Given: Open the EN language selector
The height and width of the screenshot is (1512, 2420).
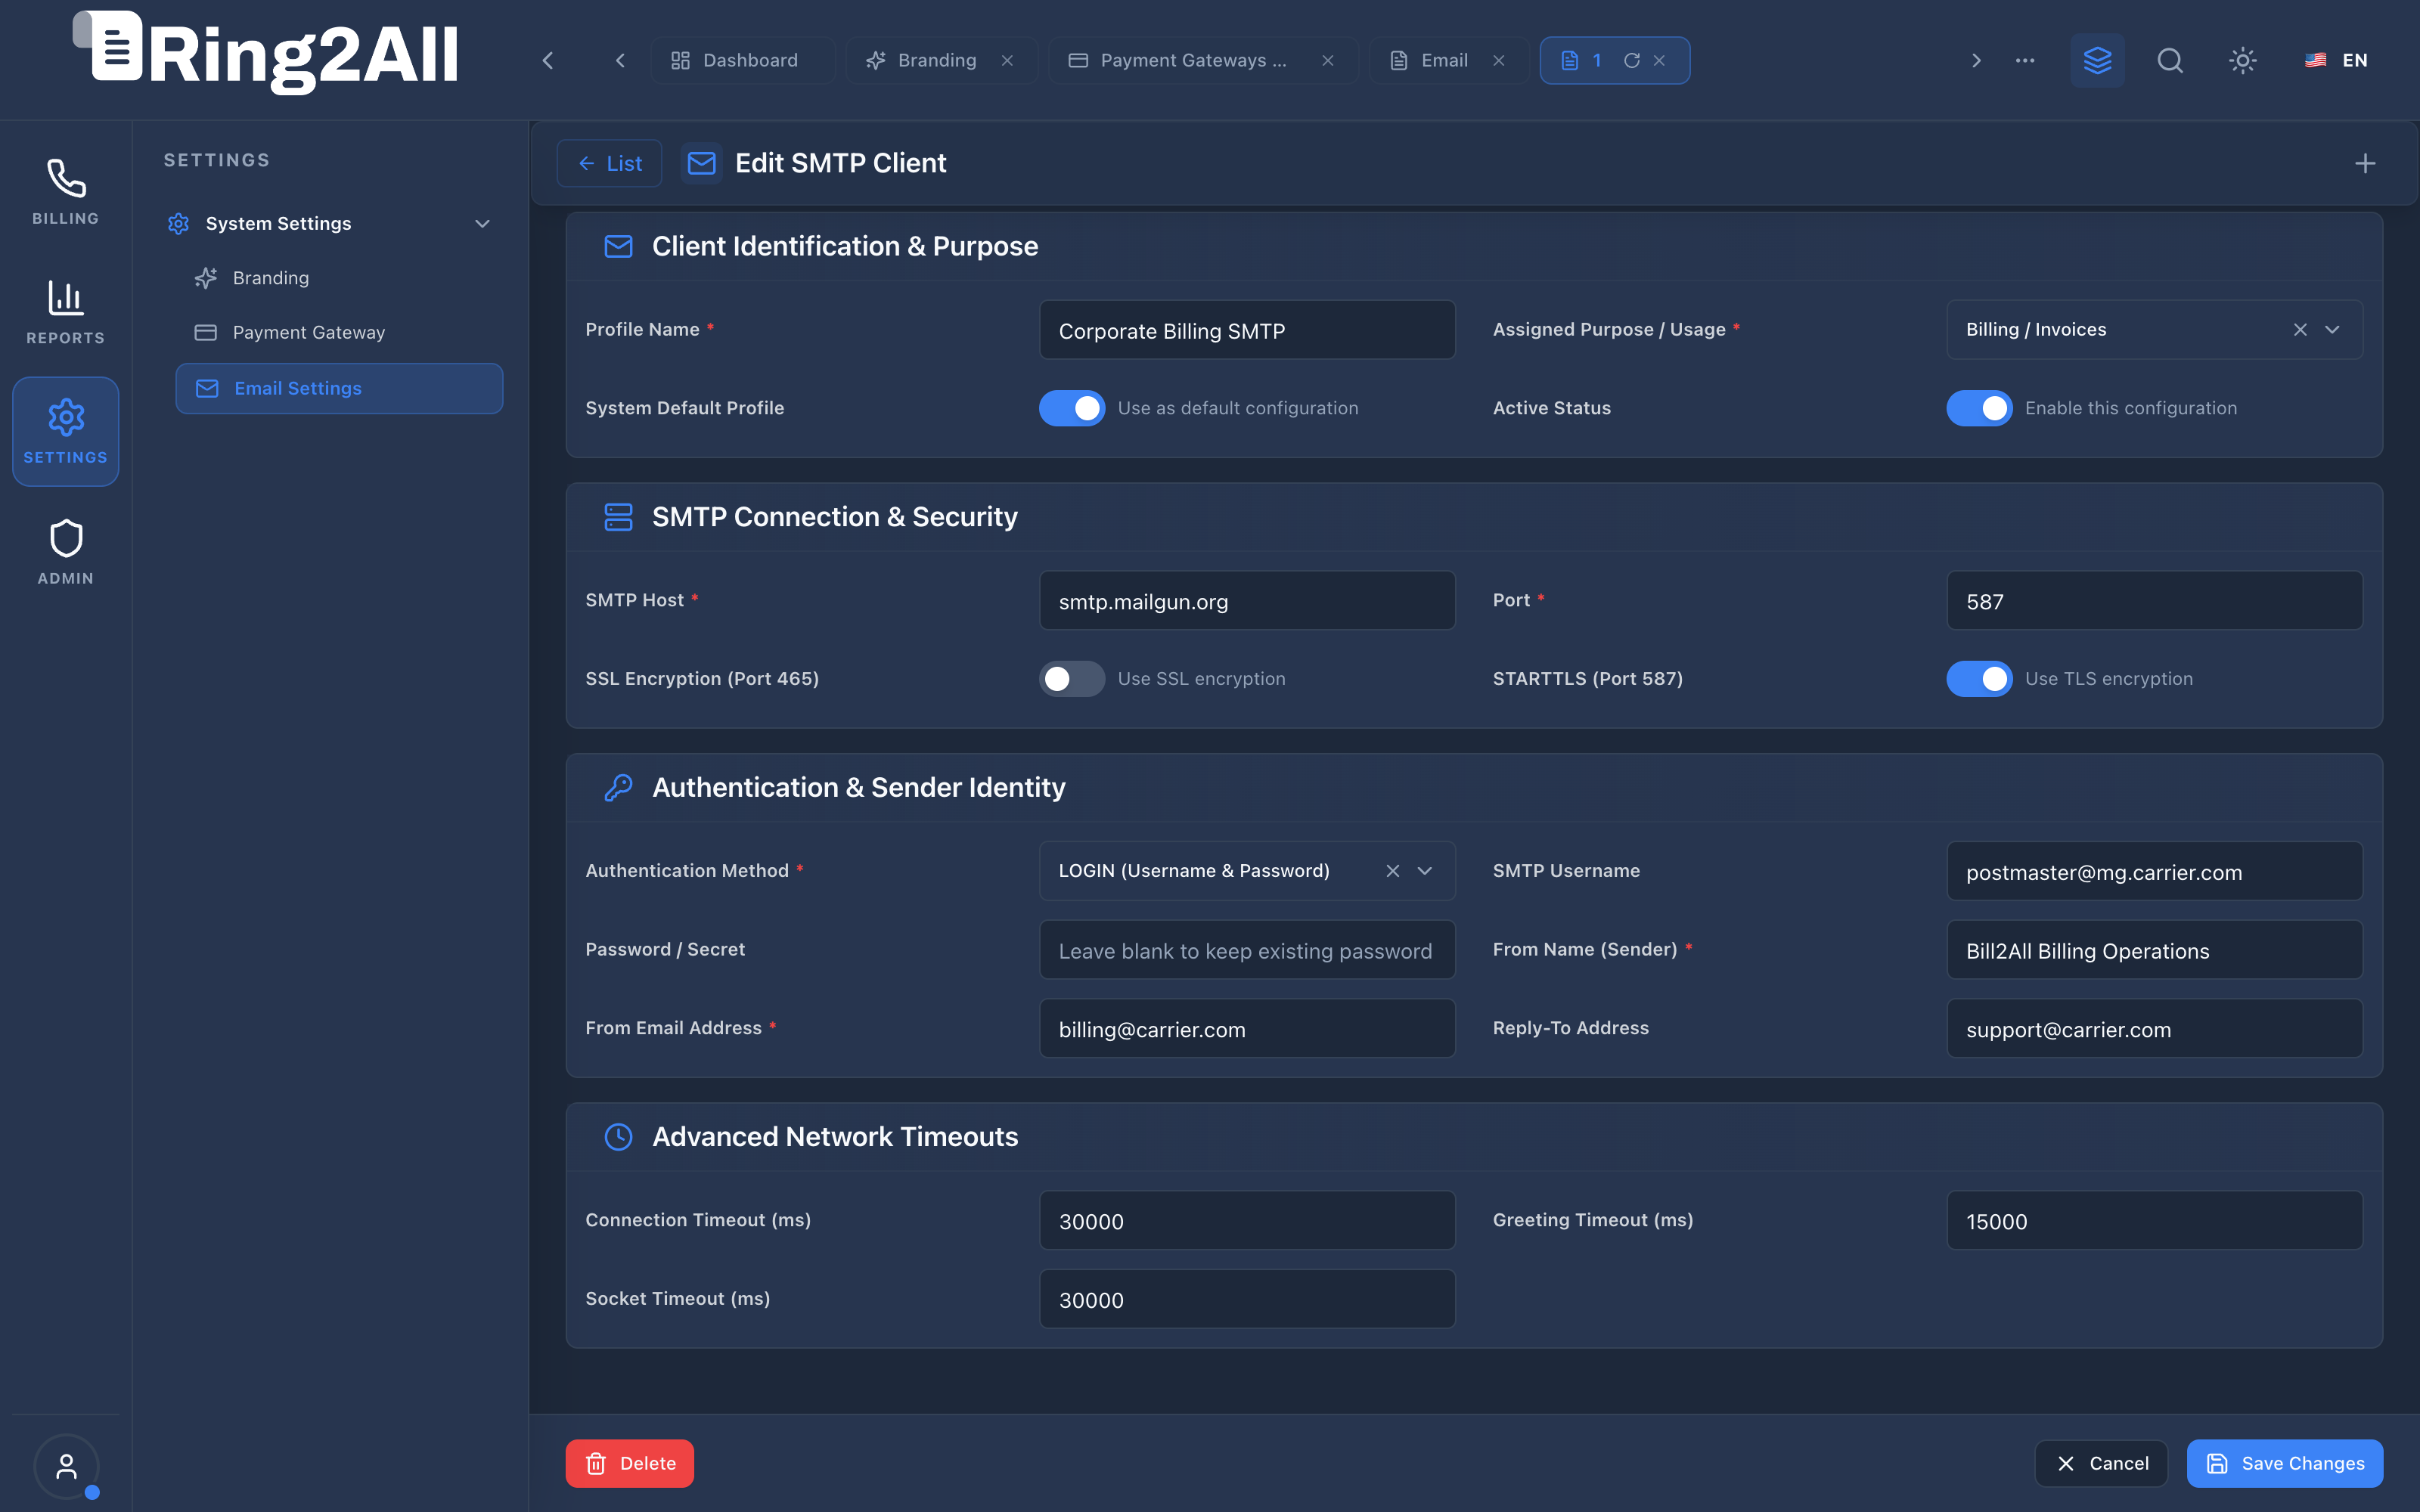Looking at the screenshot, I should pyautogui.click(x=2335, y=60).
